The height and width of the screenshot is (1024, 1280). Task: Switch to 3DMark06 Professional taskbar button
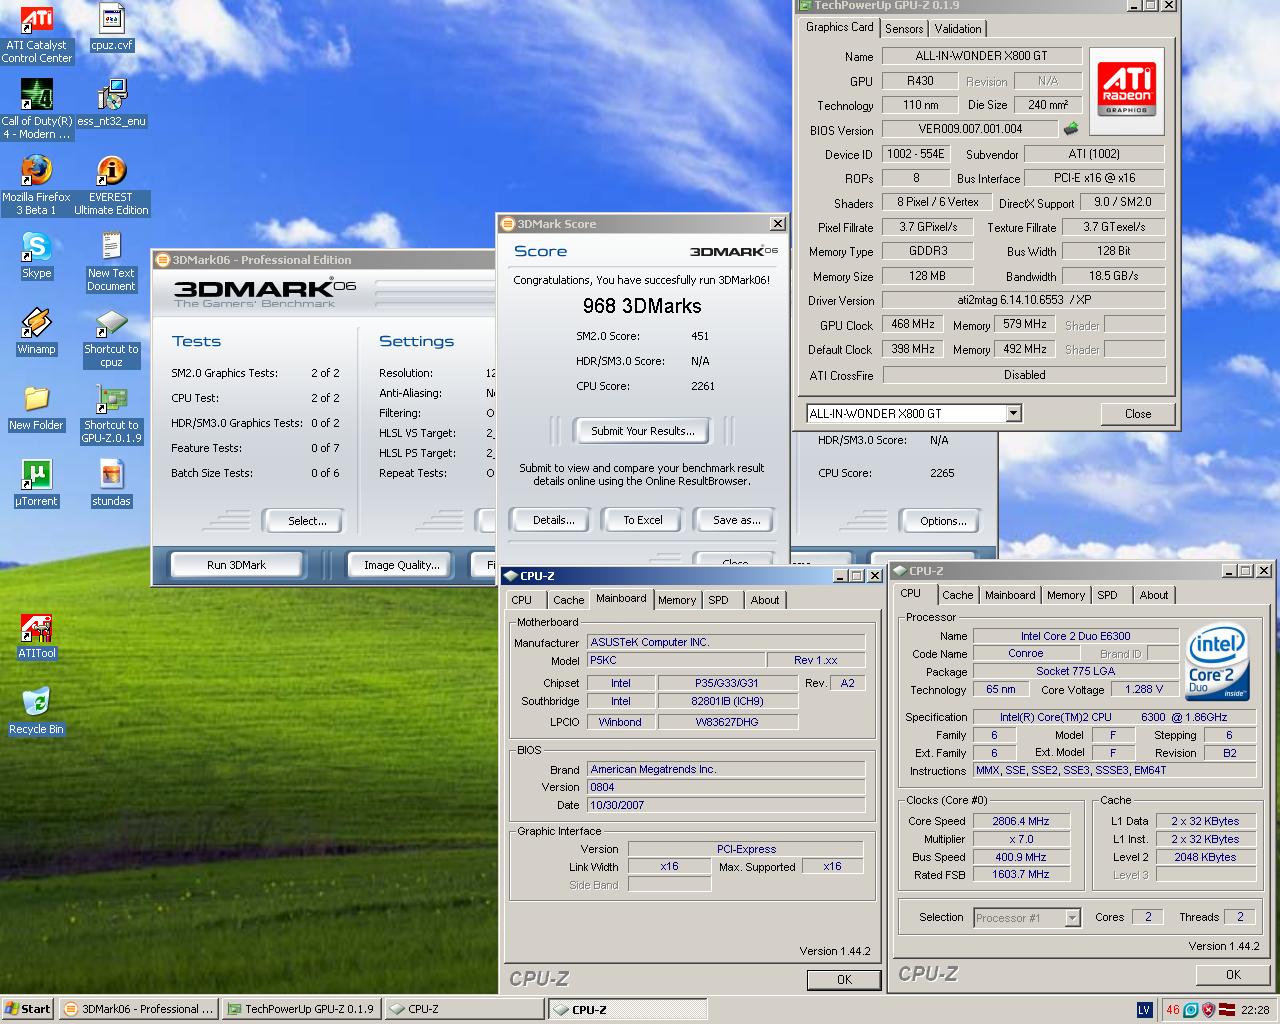[x=138, y=1009]
